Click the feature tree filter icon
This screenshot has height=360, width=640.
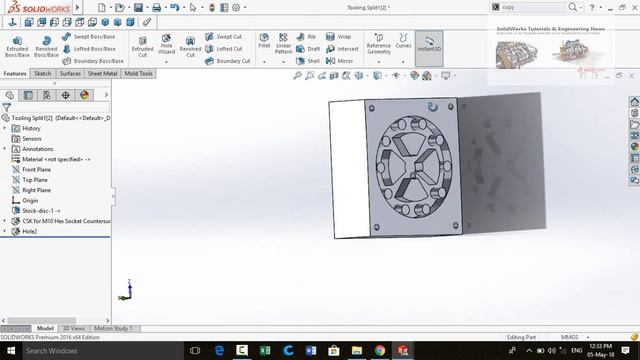[7, 107]
